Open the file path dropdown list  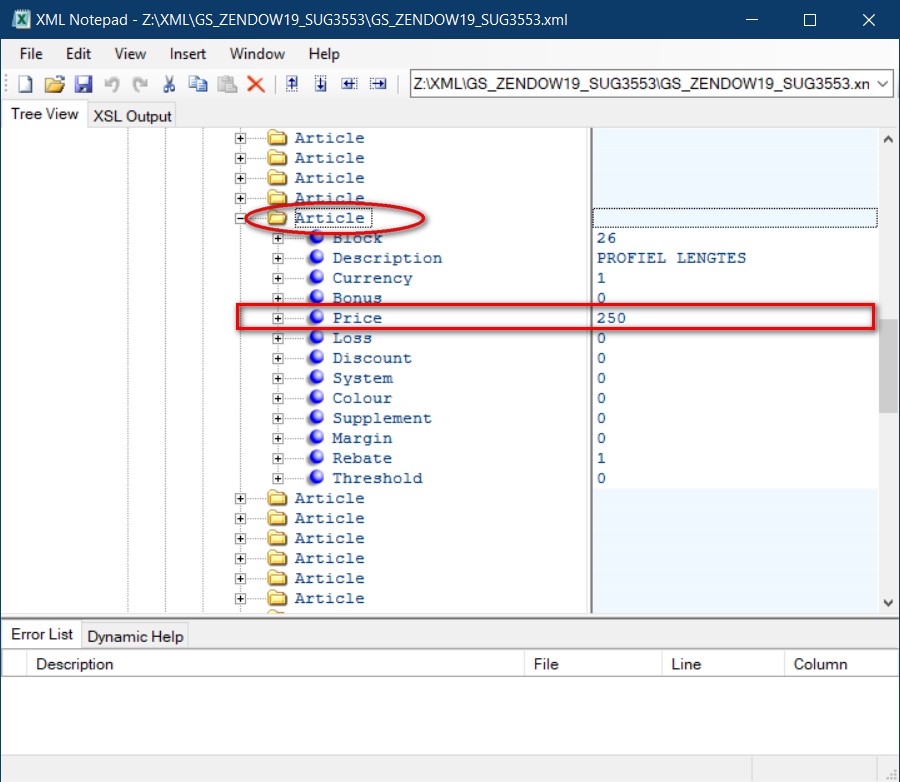tap(883, 84)
